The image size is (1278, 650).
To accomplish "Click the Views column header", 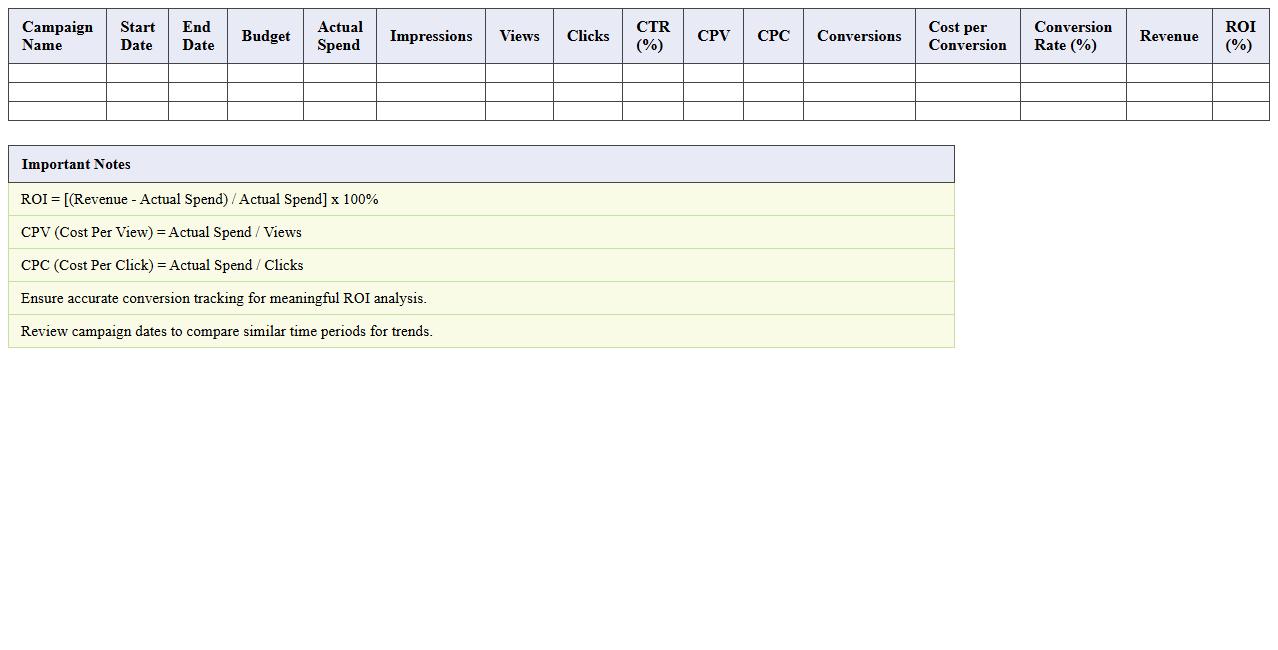I will coord(519,36).
